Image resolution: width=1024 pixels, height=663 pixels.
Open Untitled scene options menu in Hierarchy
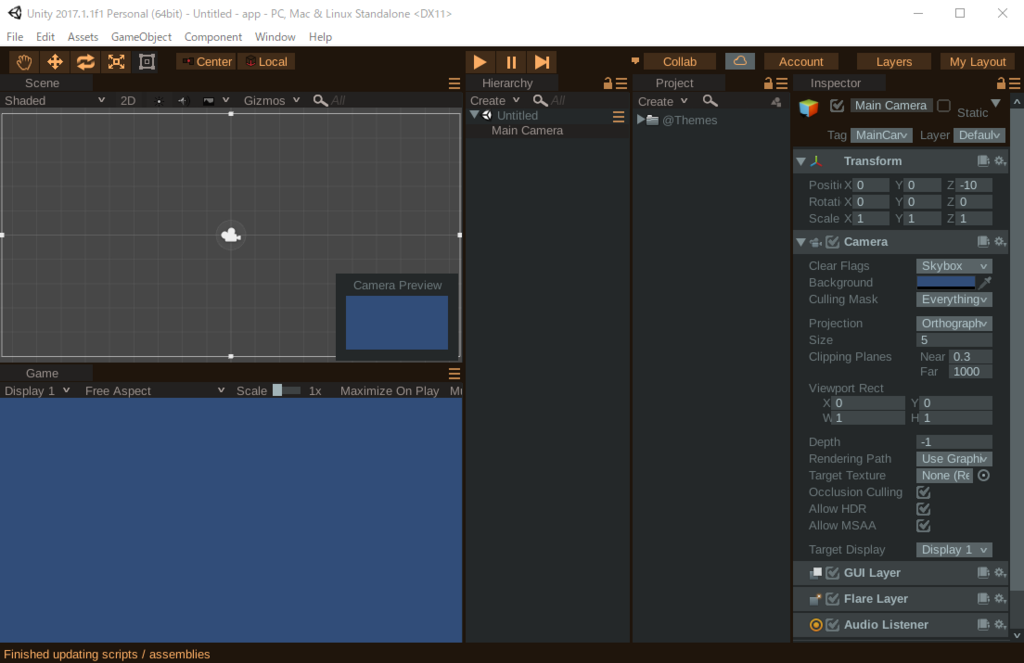click(618, 116)
